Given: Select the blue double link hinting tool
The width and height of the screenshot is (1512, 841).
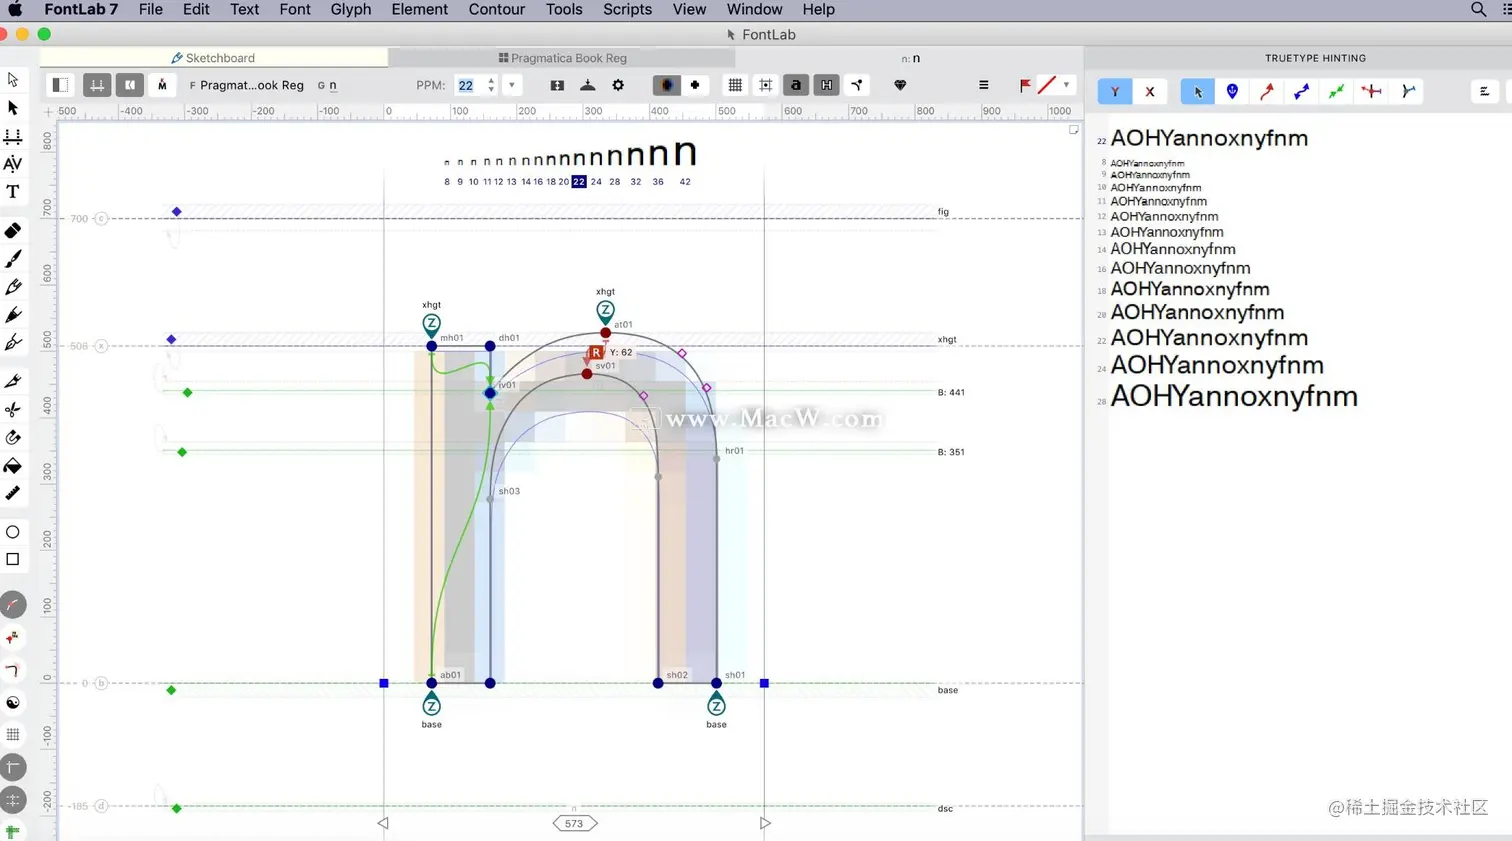Looking at the screenshot, I should coord(1302,91).
